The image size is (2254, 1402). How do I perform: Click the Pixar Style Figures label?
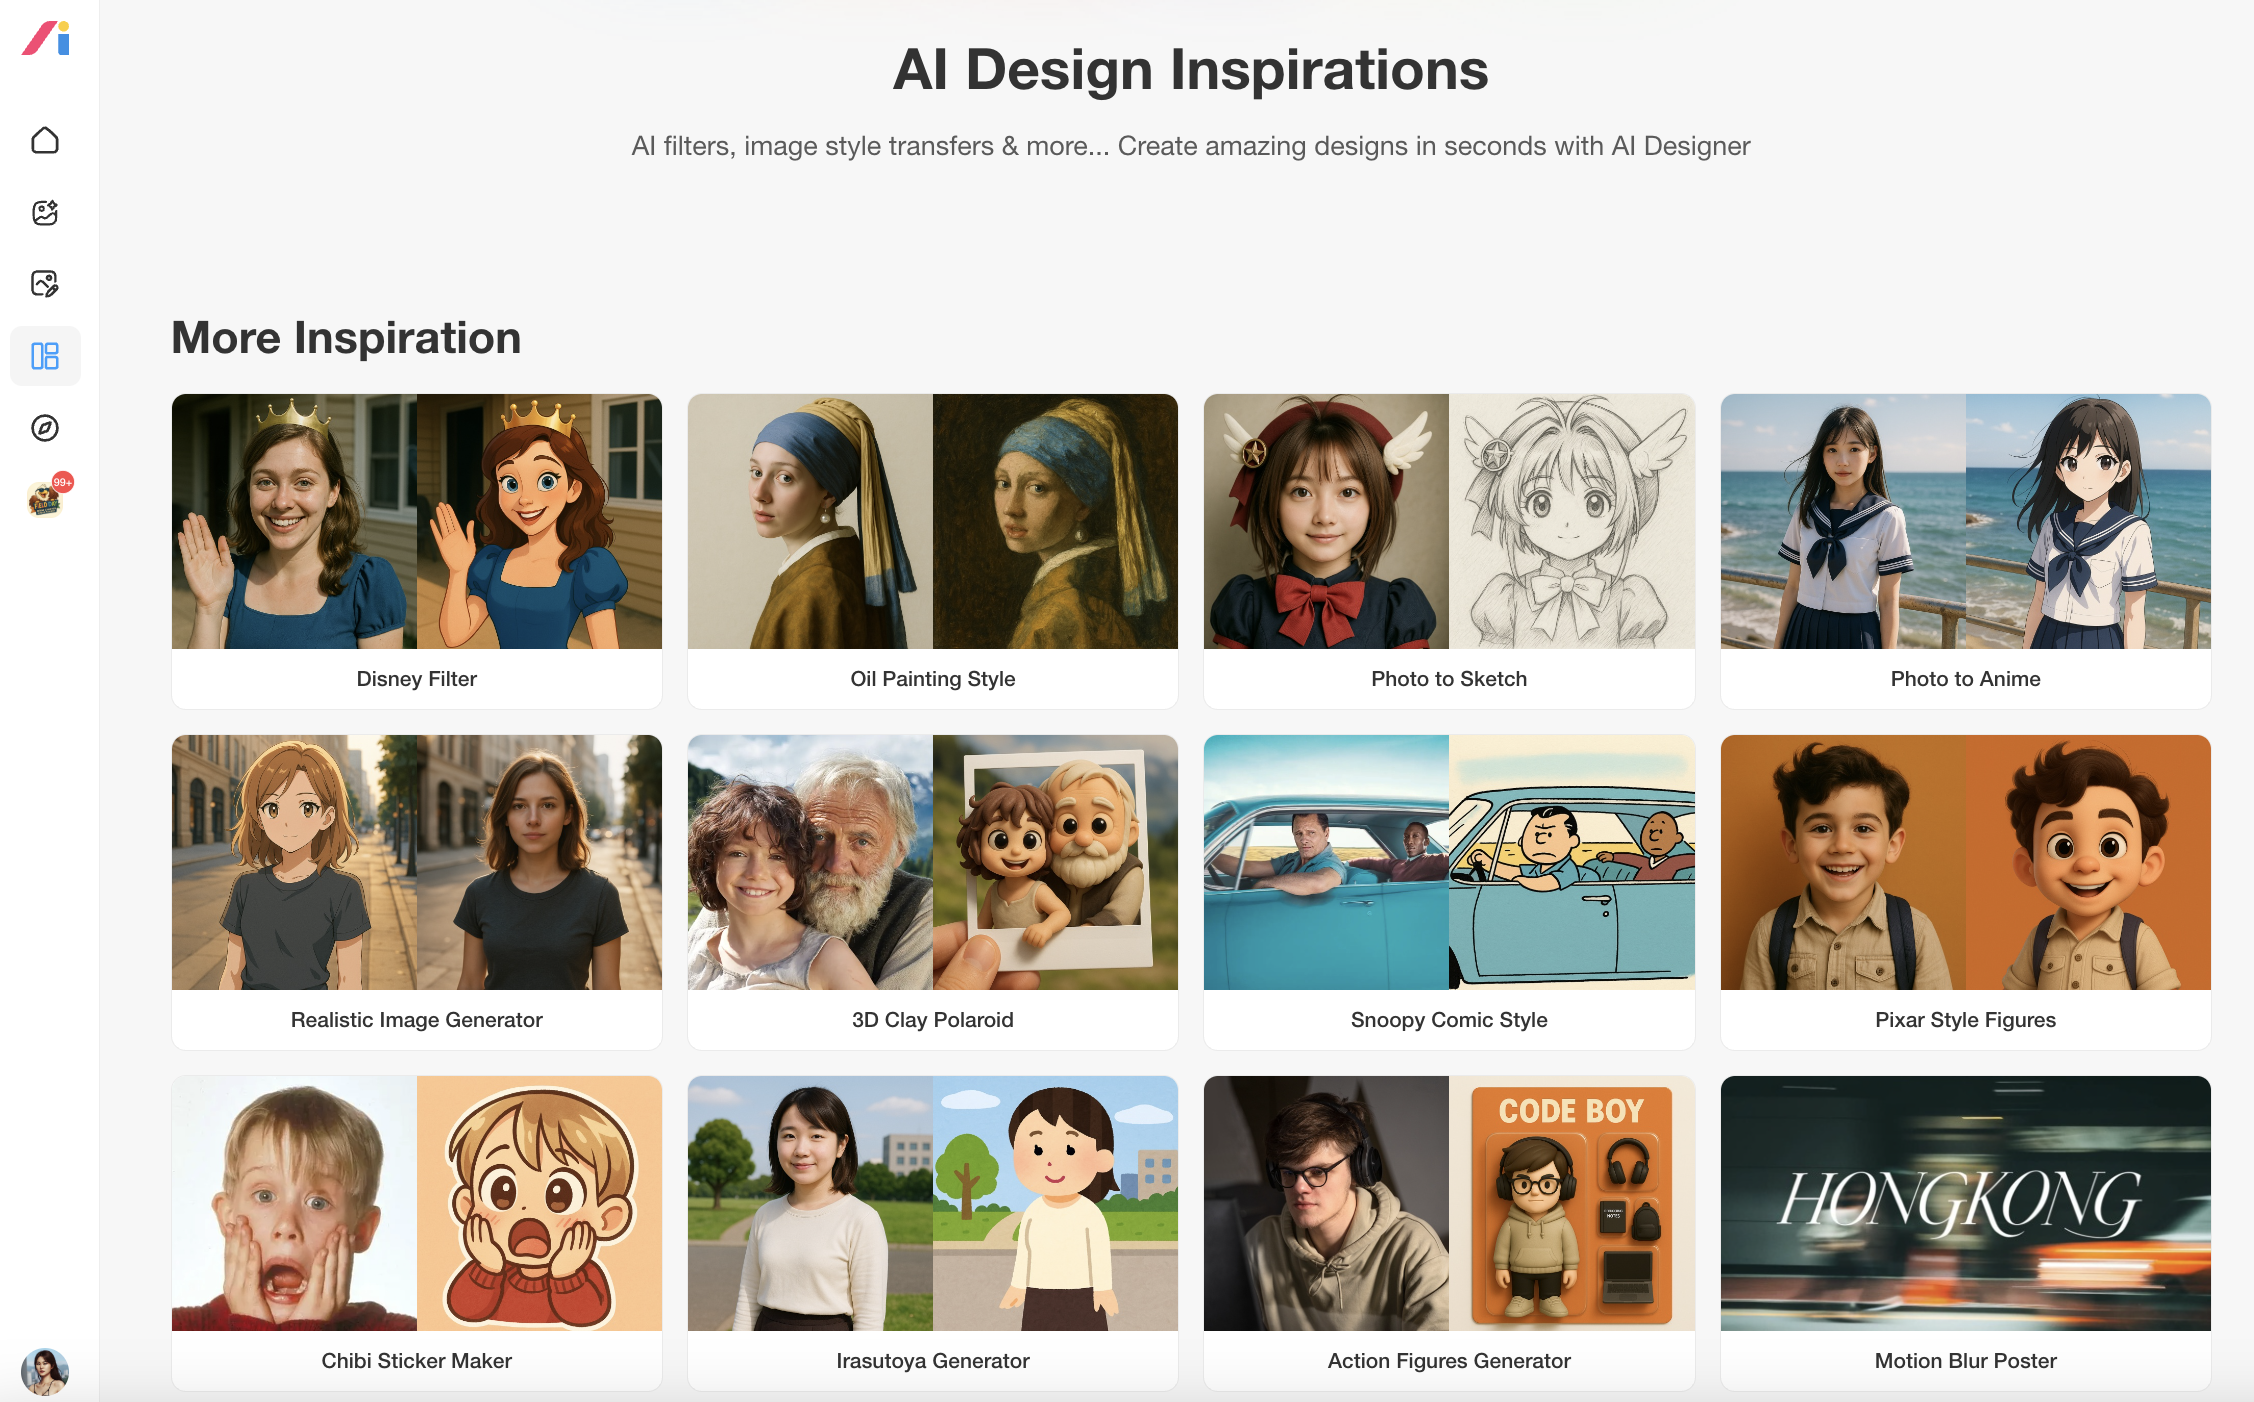pos(1964,1020)
